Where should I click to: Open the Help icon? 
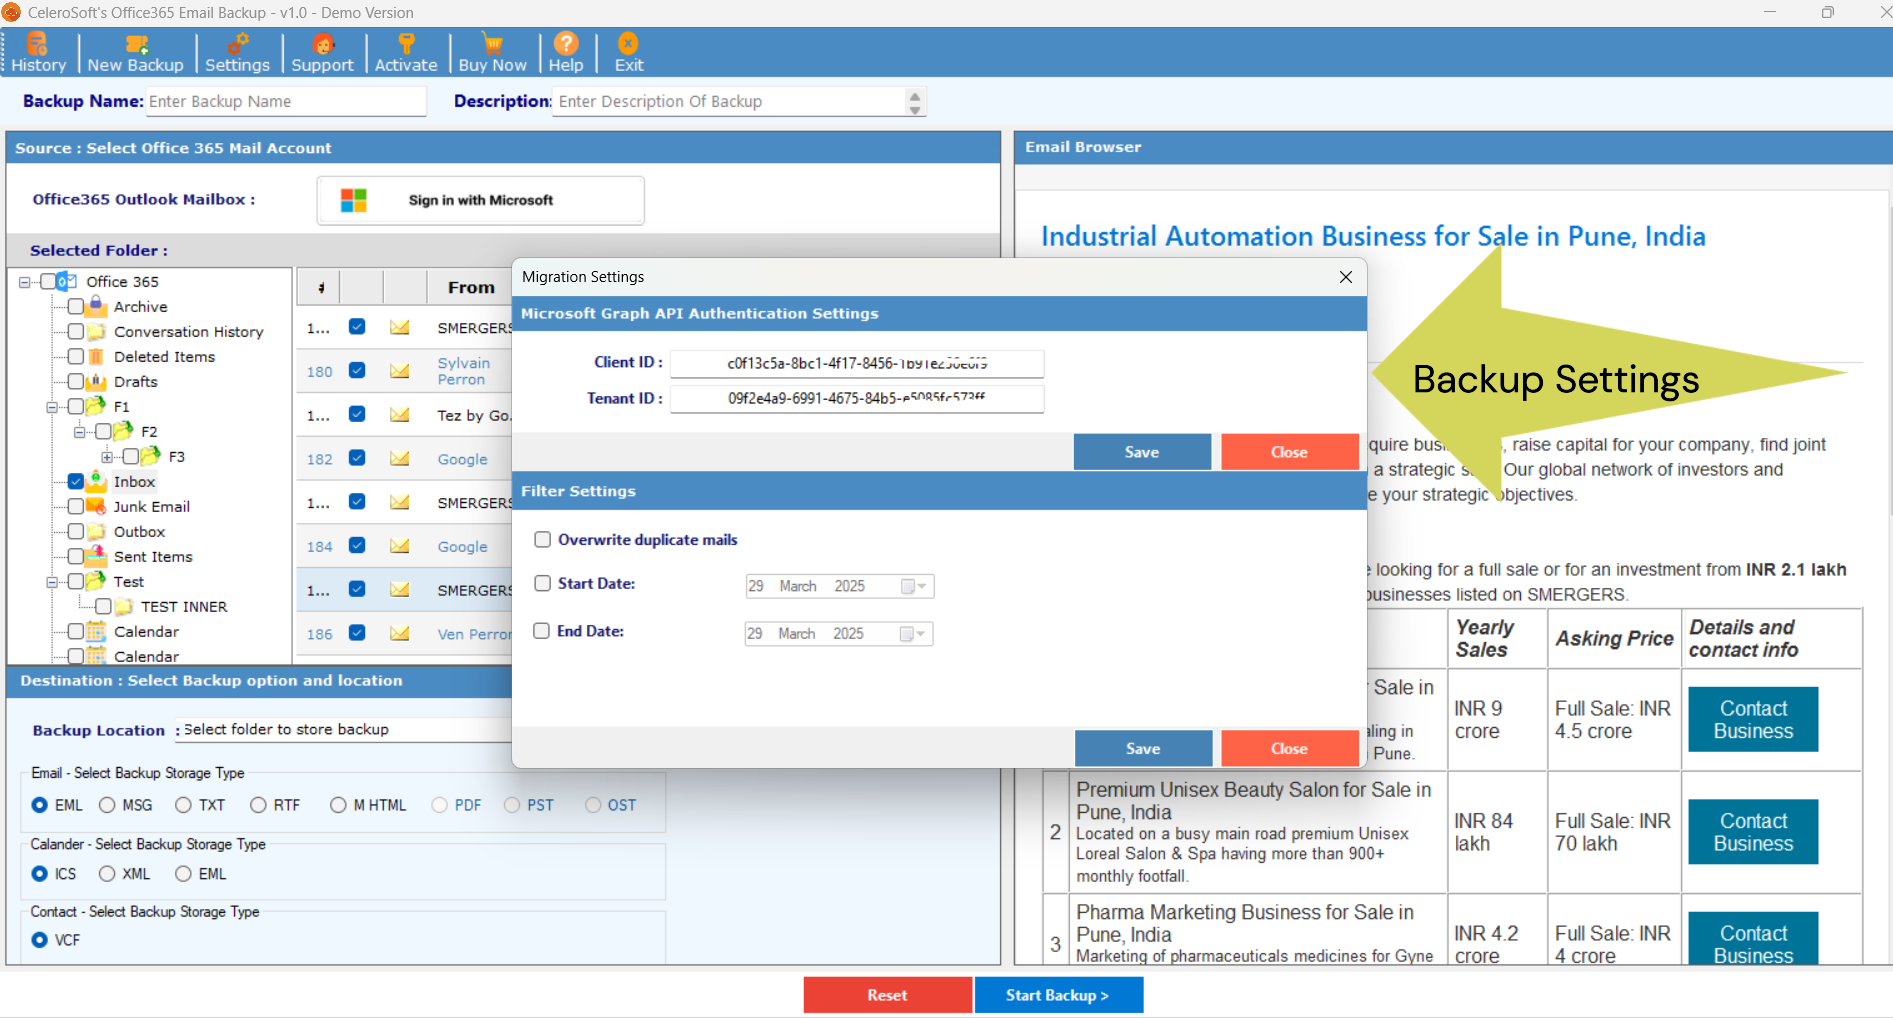pos(566,51)
